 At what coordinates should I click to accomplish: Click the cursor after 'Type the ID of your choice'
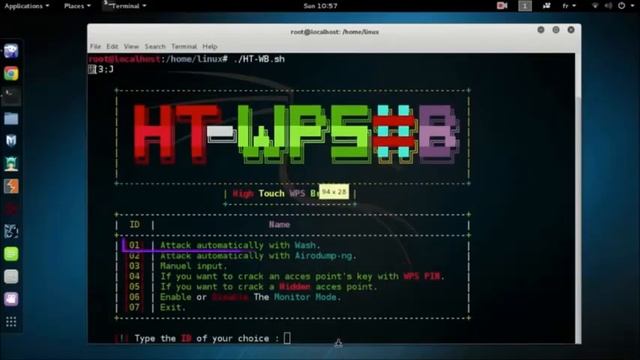(287, 338)
